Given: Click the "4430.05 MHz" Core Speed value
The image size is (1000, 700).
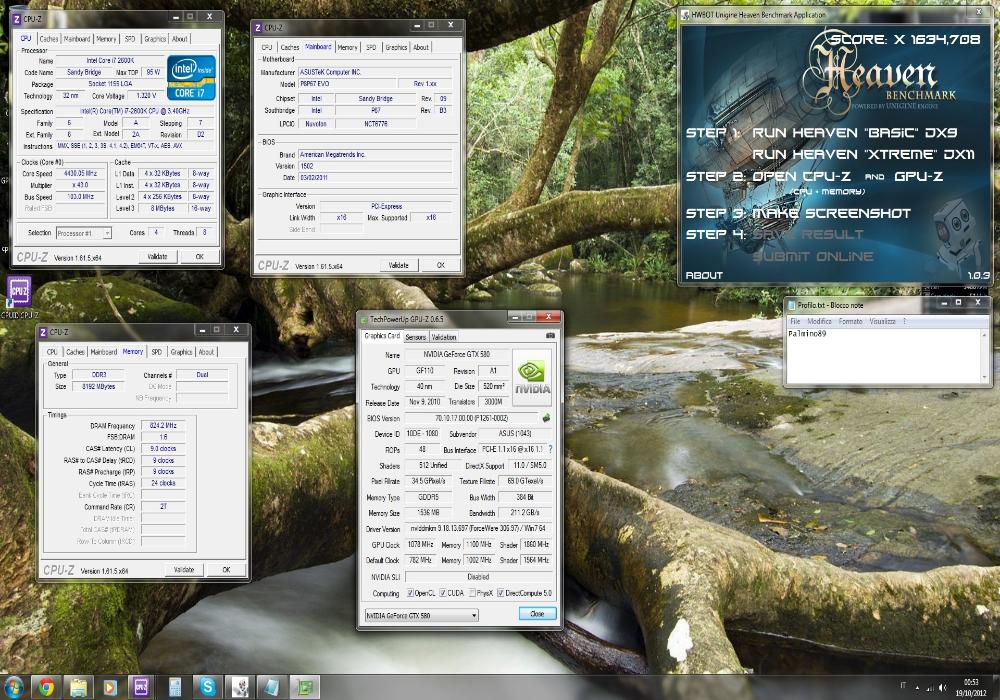Looking at the screenshot, I should point(80,173).
